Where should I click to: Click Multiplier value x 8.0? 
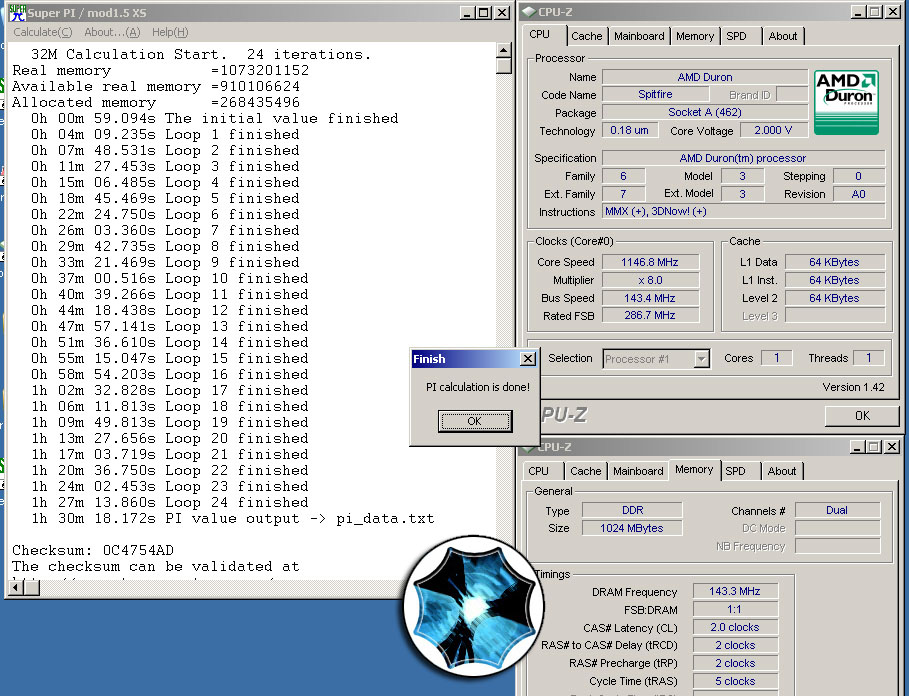pos(650,280)
